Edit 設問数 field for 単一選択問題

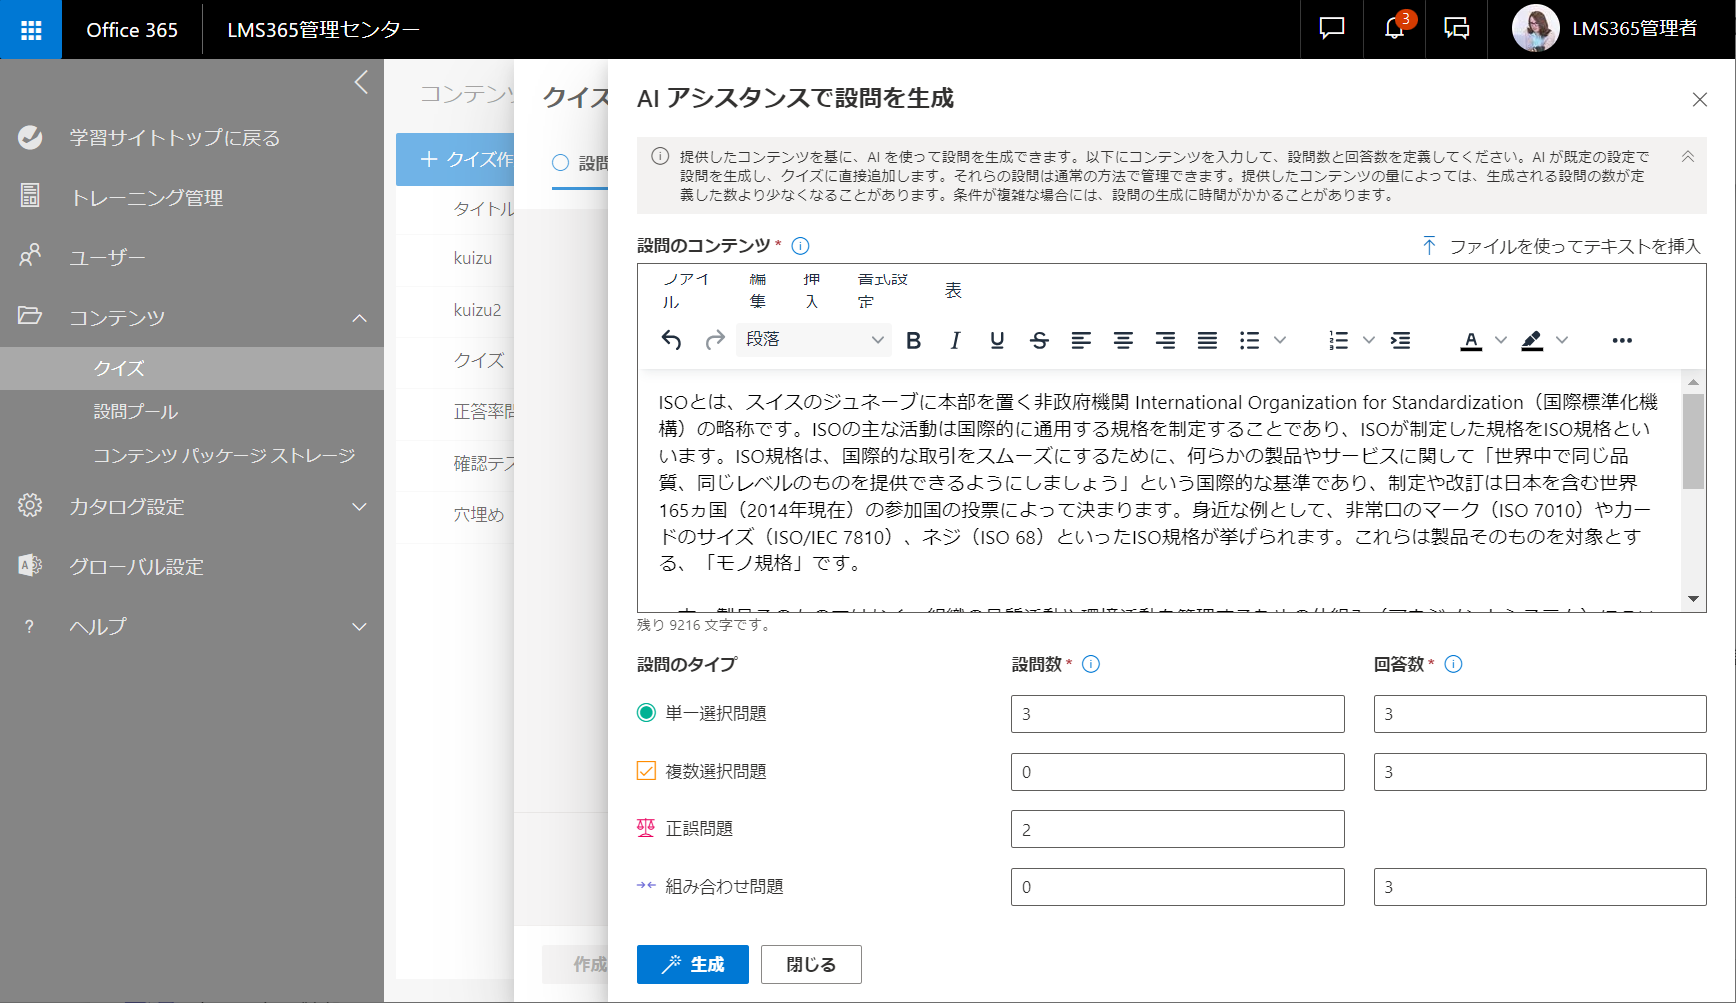[1177, 714]
